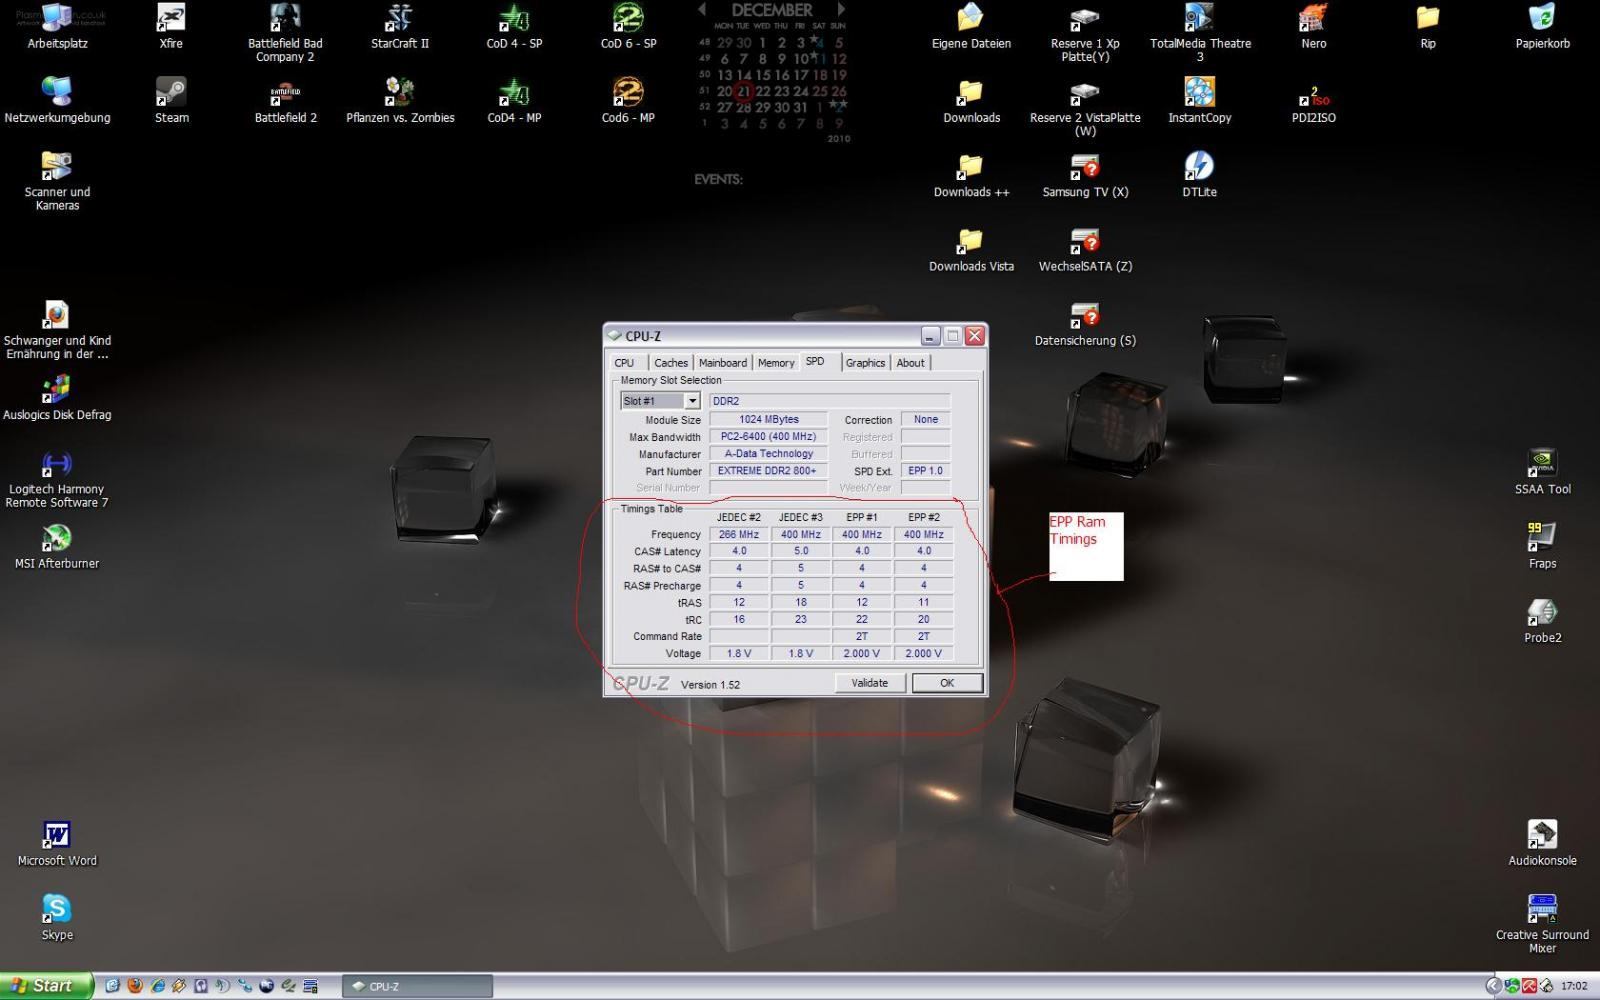1600x1000 pixels.
Task: Open Samsung TV (X) network drive
Action: [x=1085, y=175]
